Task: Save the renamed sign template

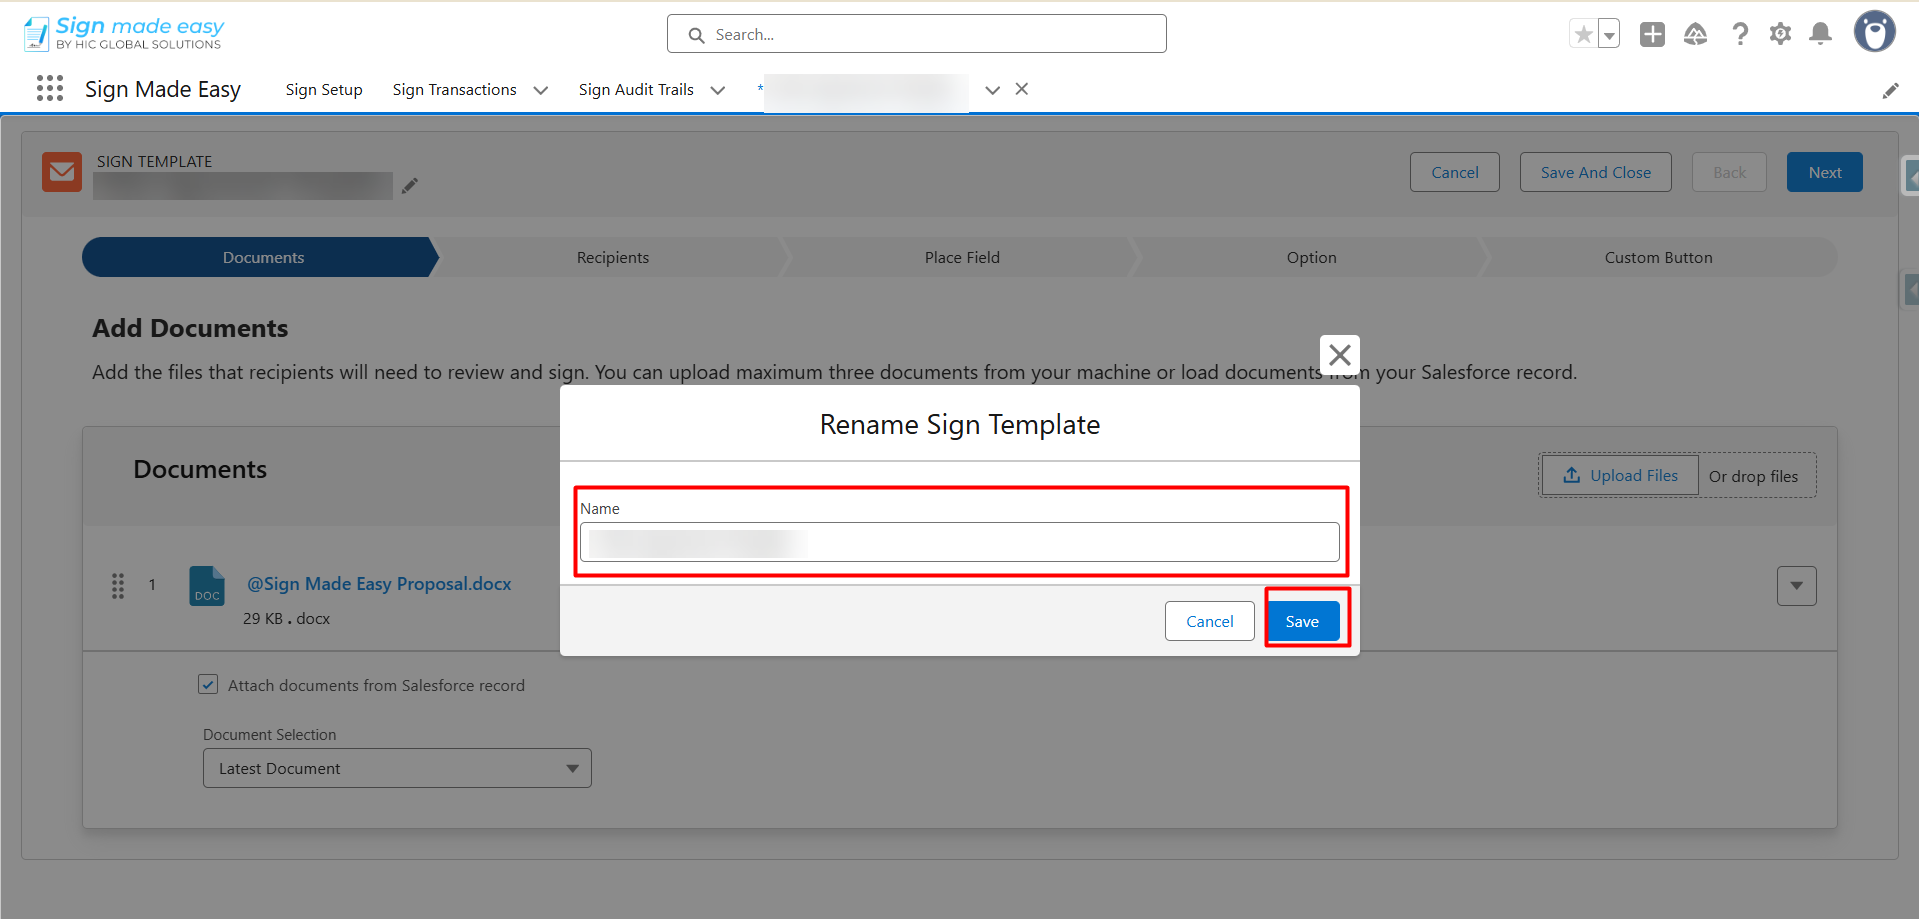Action: 1302,622
